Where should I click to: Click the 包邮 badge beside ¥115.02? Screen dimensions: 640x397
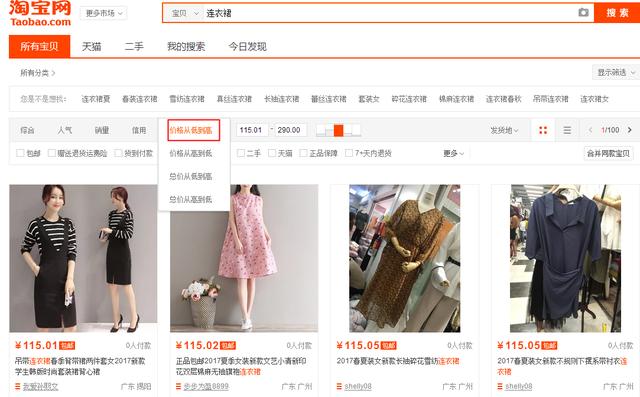coord(228,346)
